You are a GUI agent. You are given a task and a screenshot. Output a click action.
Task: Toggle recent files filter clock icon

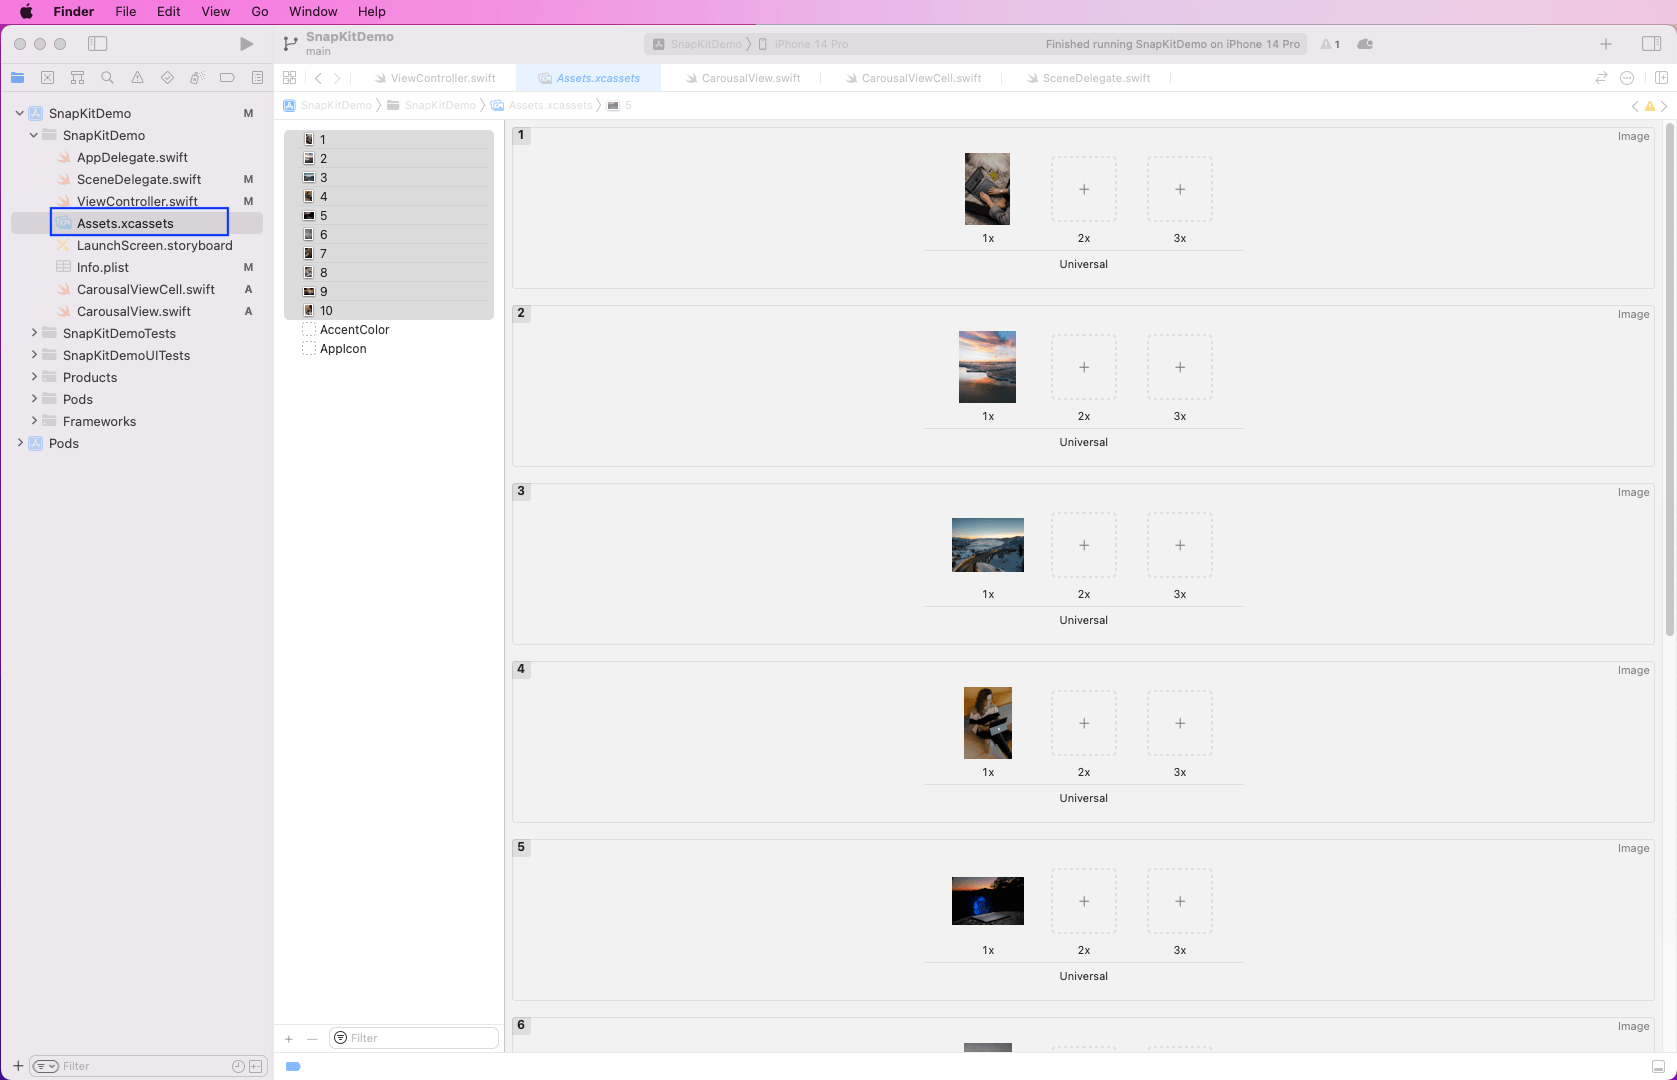238,1066
